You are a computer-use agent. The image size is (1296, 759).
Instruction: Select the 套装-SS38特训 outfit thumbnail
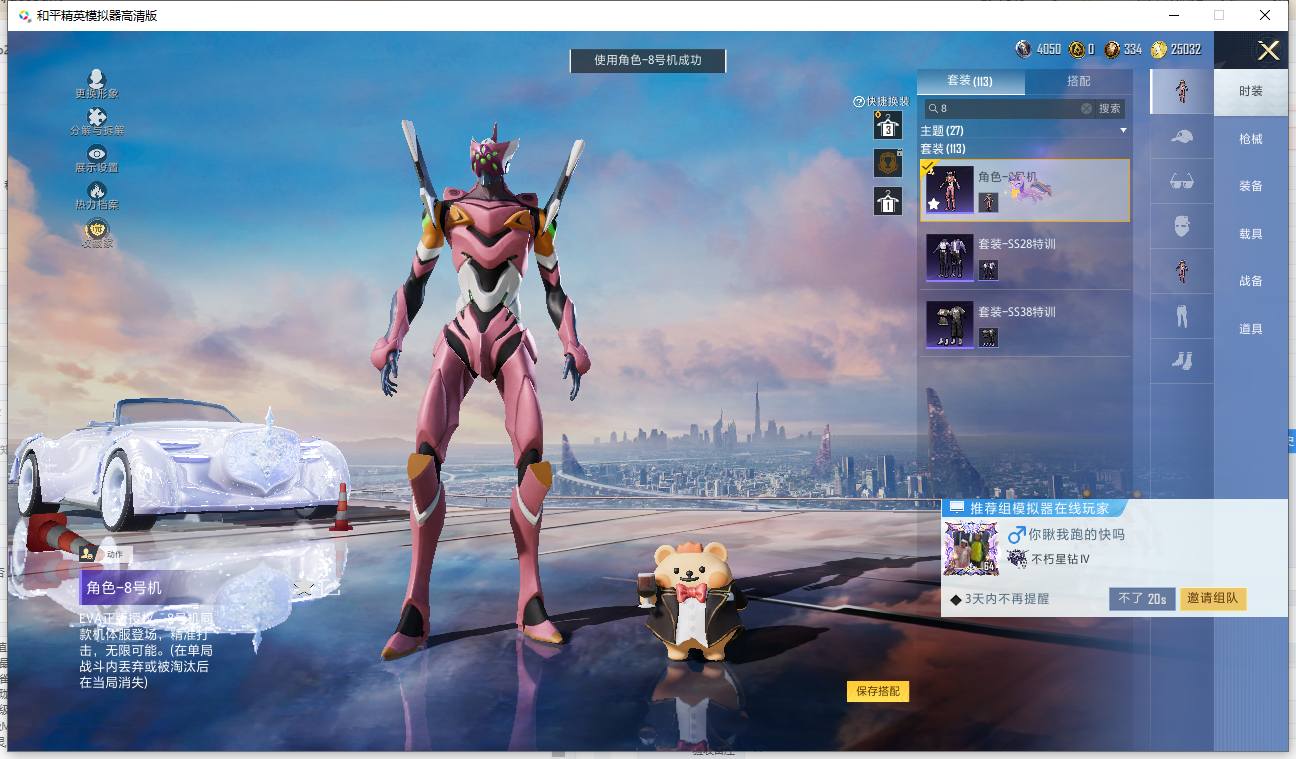tap(950, 325)
